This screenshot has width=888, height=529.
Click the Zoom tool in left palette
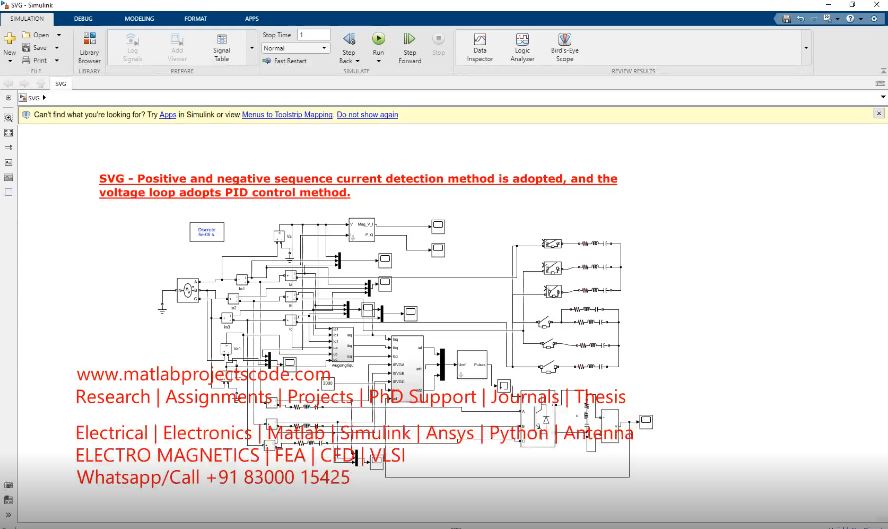(8, 118)
